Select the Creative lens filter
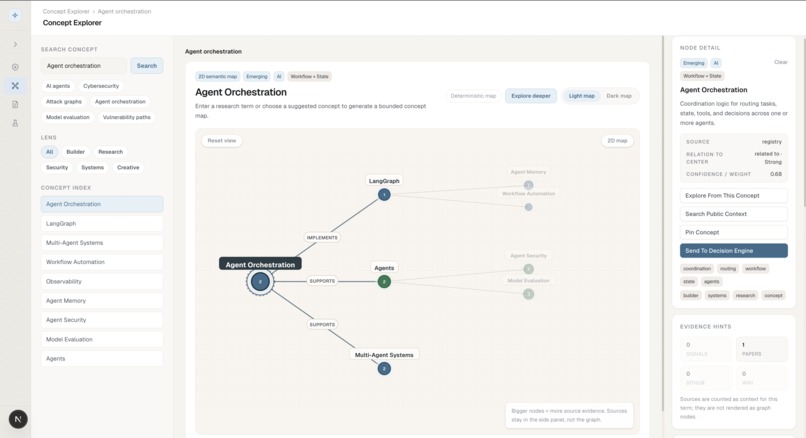The image size is (806, 438). [128, 168]
